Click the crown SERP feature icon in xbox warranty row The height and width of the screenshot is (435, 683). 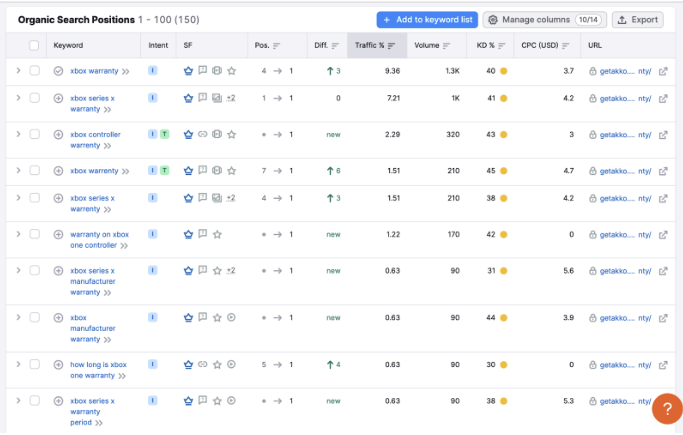[x=188, y=71]
